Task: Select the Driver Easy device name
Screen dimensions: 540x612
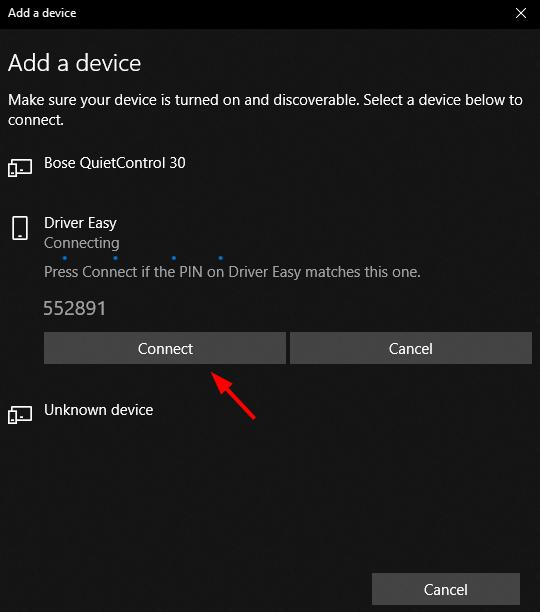Action: pyautogui.click(x=80, y=223)
